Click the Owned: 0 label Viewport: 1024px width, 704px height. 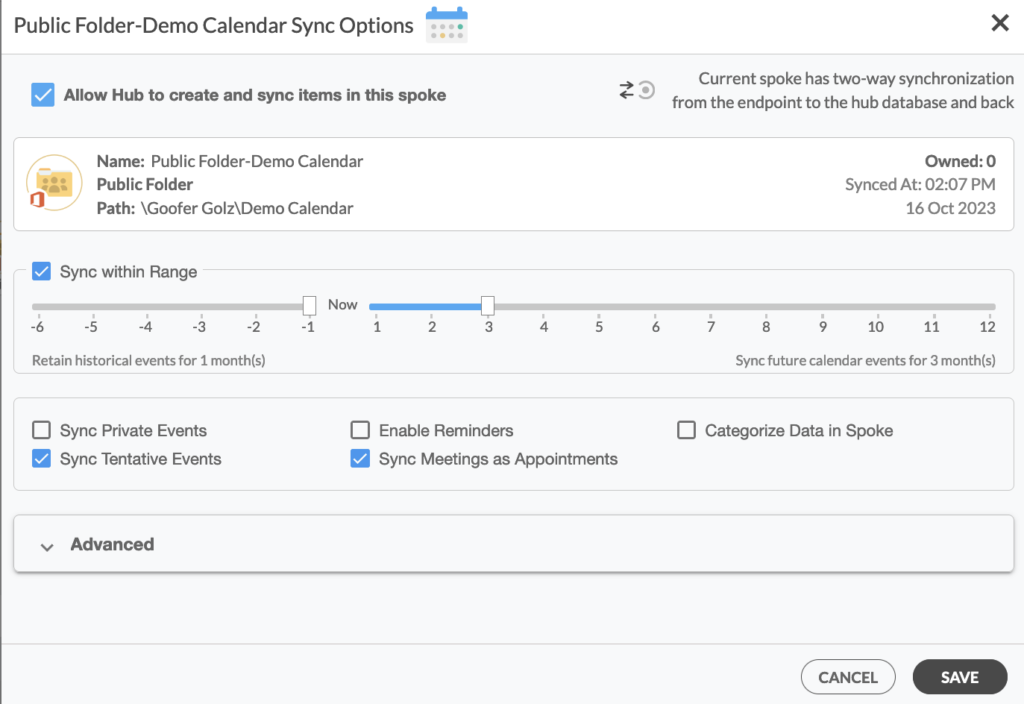point(959,161)
